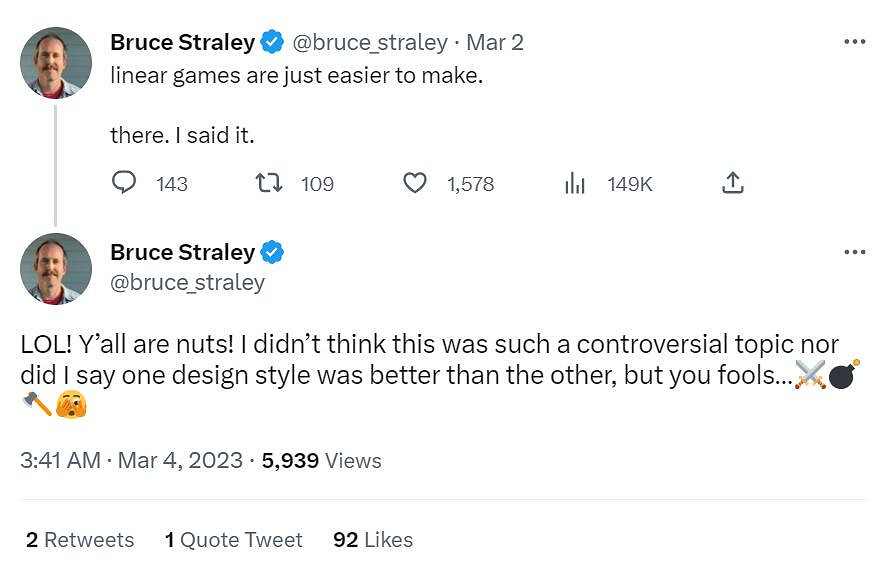Click the @bruce_straley handle below second name
893x577 pixels.
[x=187, y=282]
